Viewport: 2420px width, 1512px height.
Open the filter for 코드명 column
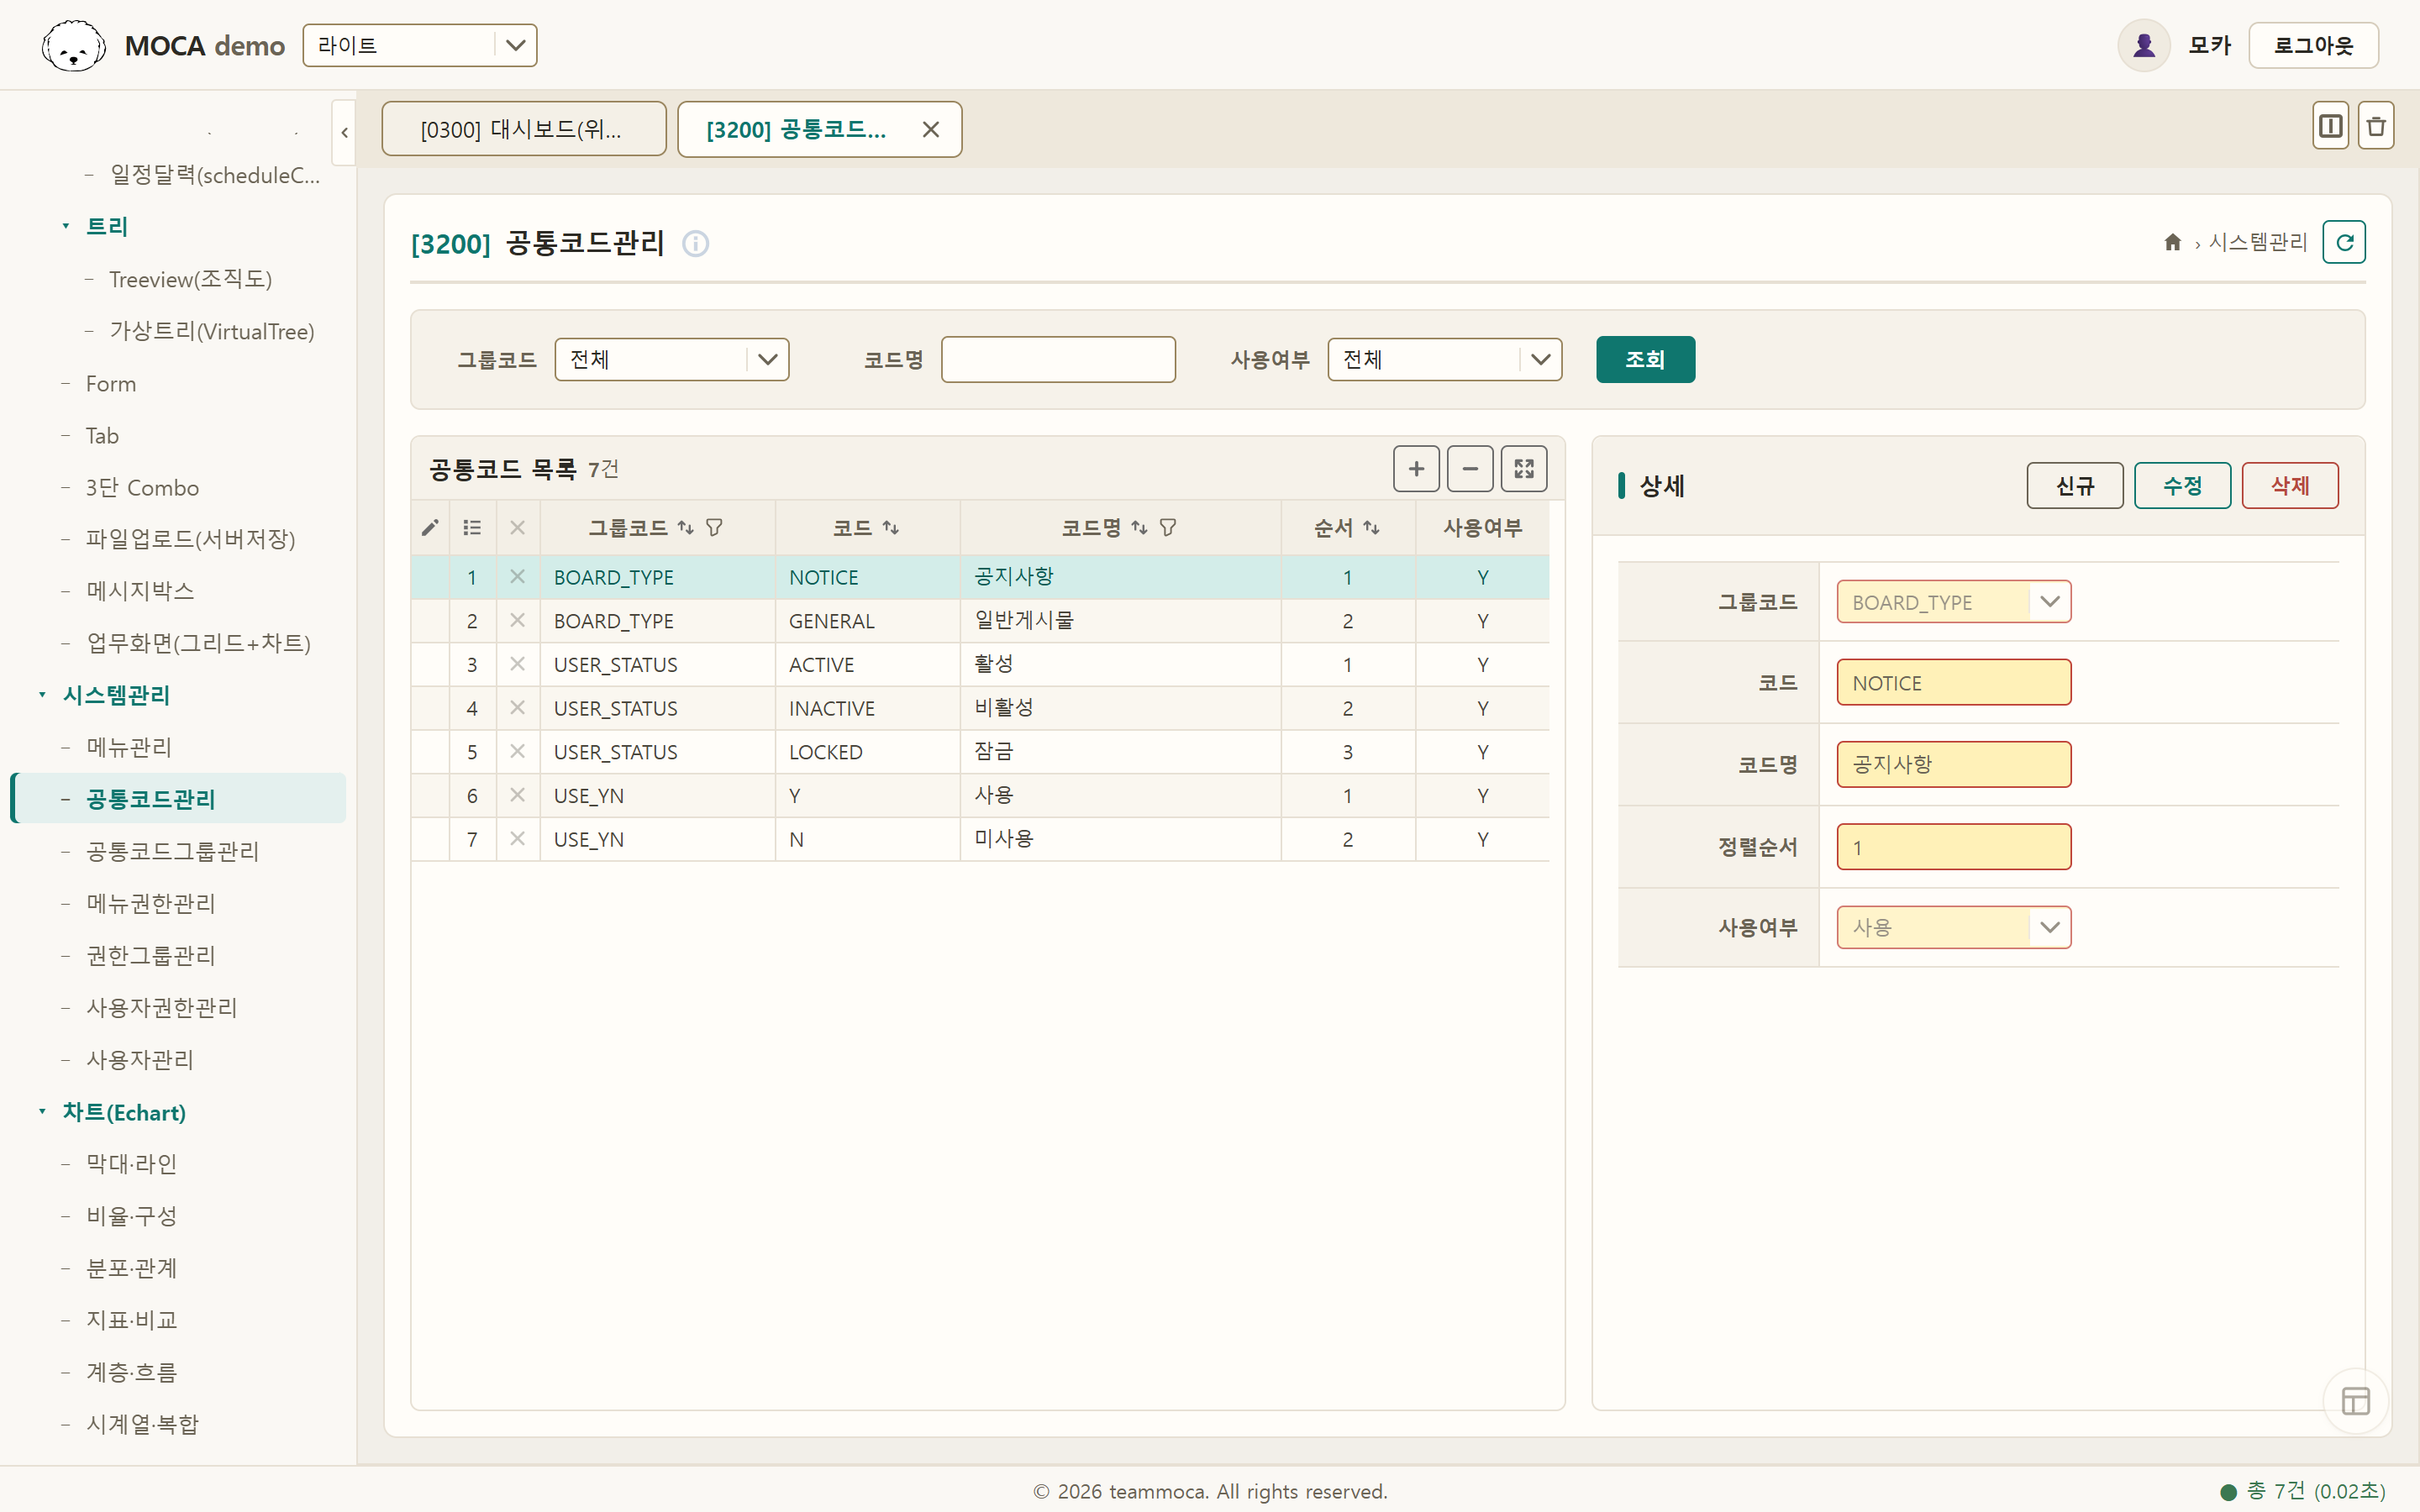coord(1168,527)
